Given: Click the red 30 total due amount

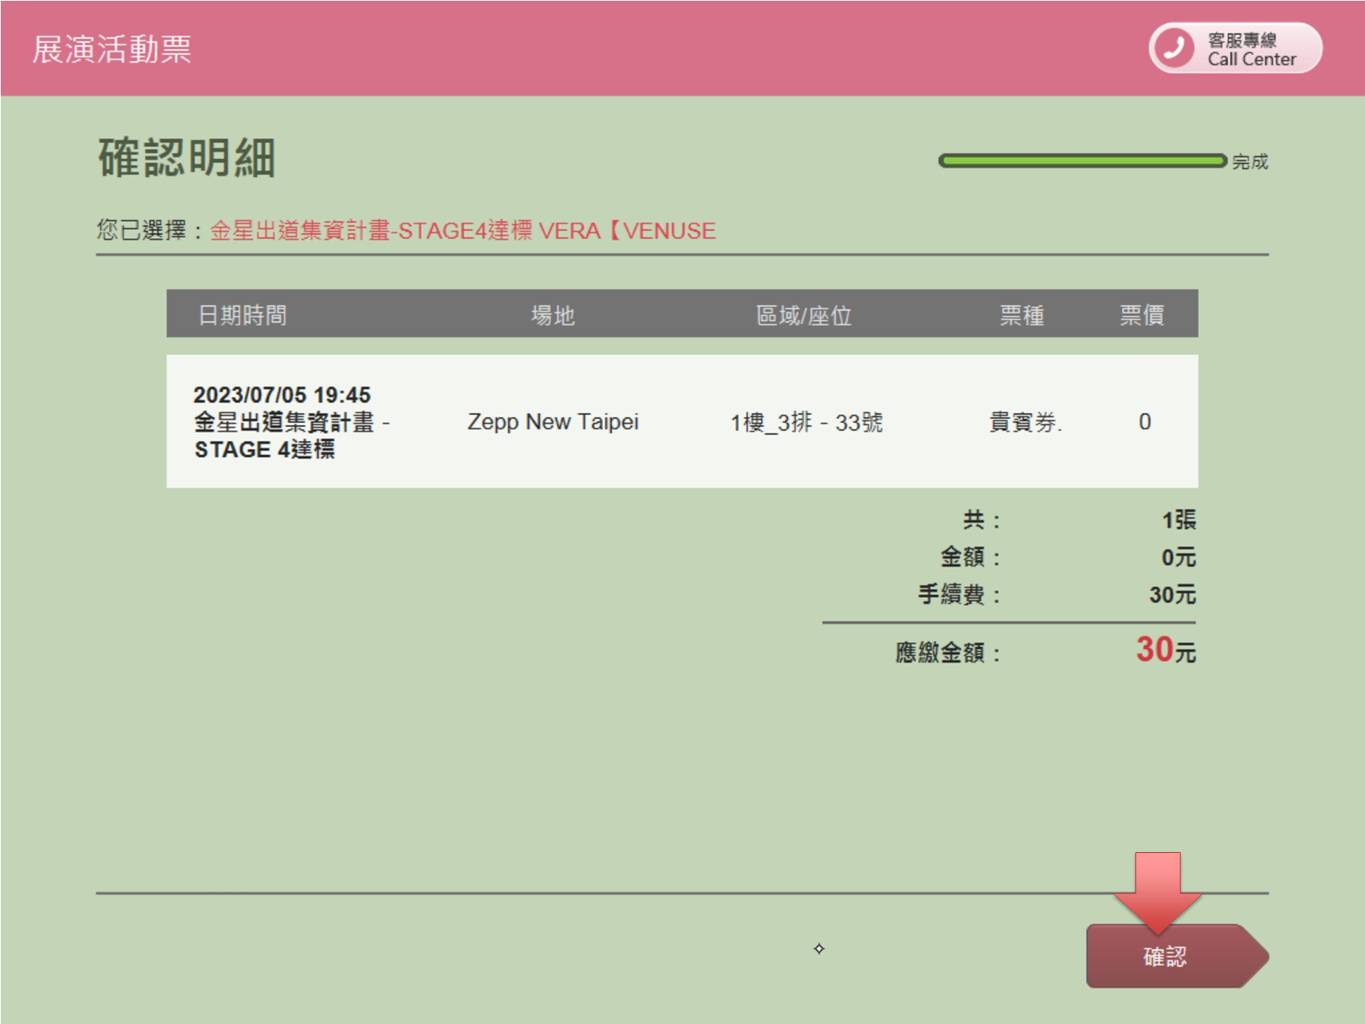Looking at the screenshot, I should (1154, 650).
